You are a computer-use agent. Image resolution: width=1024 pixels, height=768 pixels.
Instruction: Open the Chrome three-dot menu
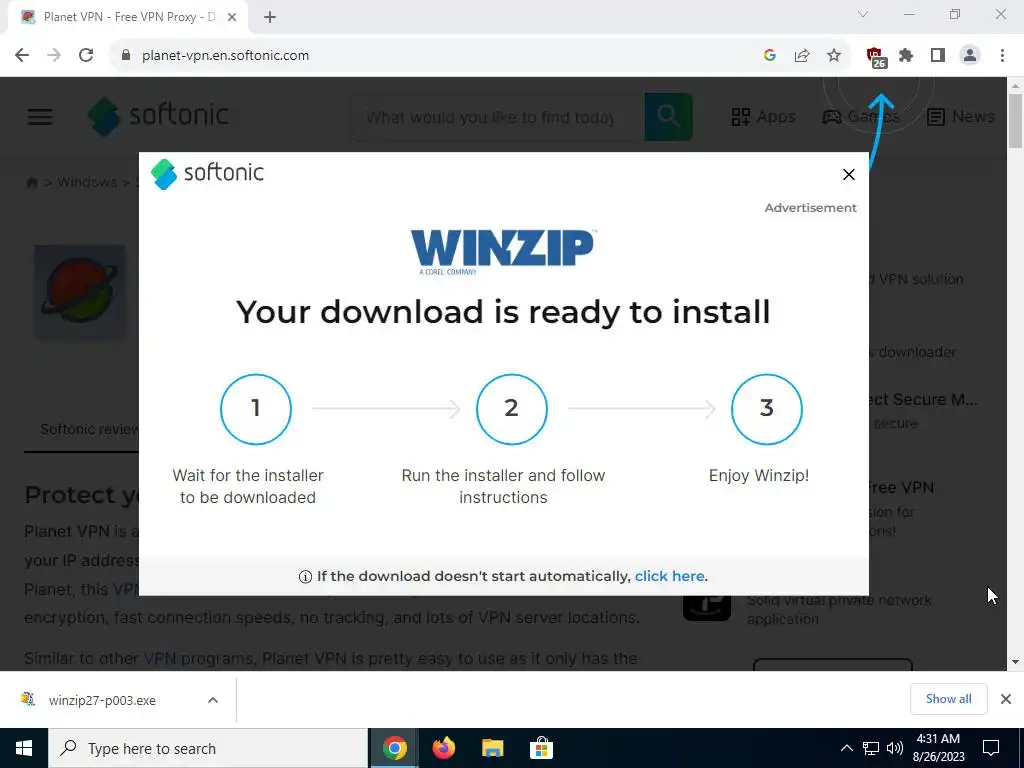point(1002,56)
